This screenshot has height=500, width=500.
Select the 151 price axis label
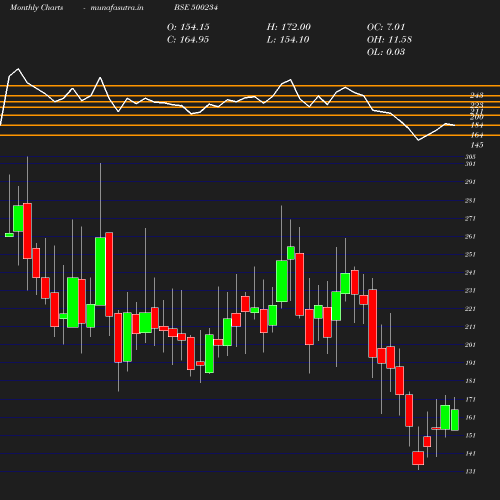(470, 436)
